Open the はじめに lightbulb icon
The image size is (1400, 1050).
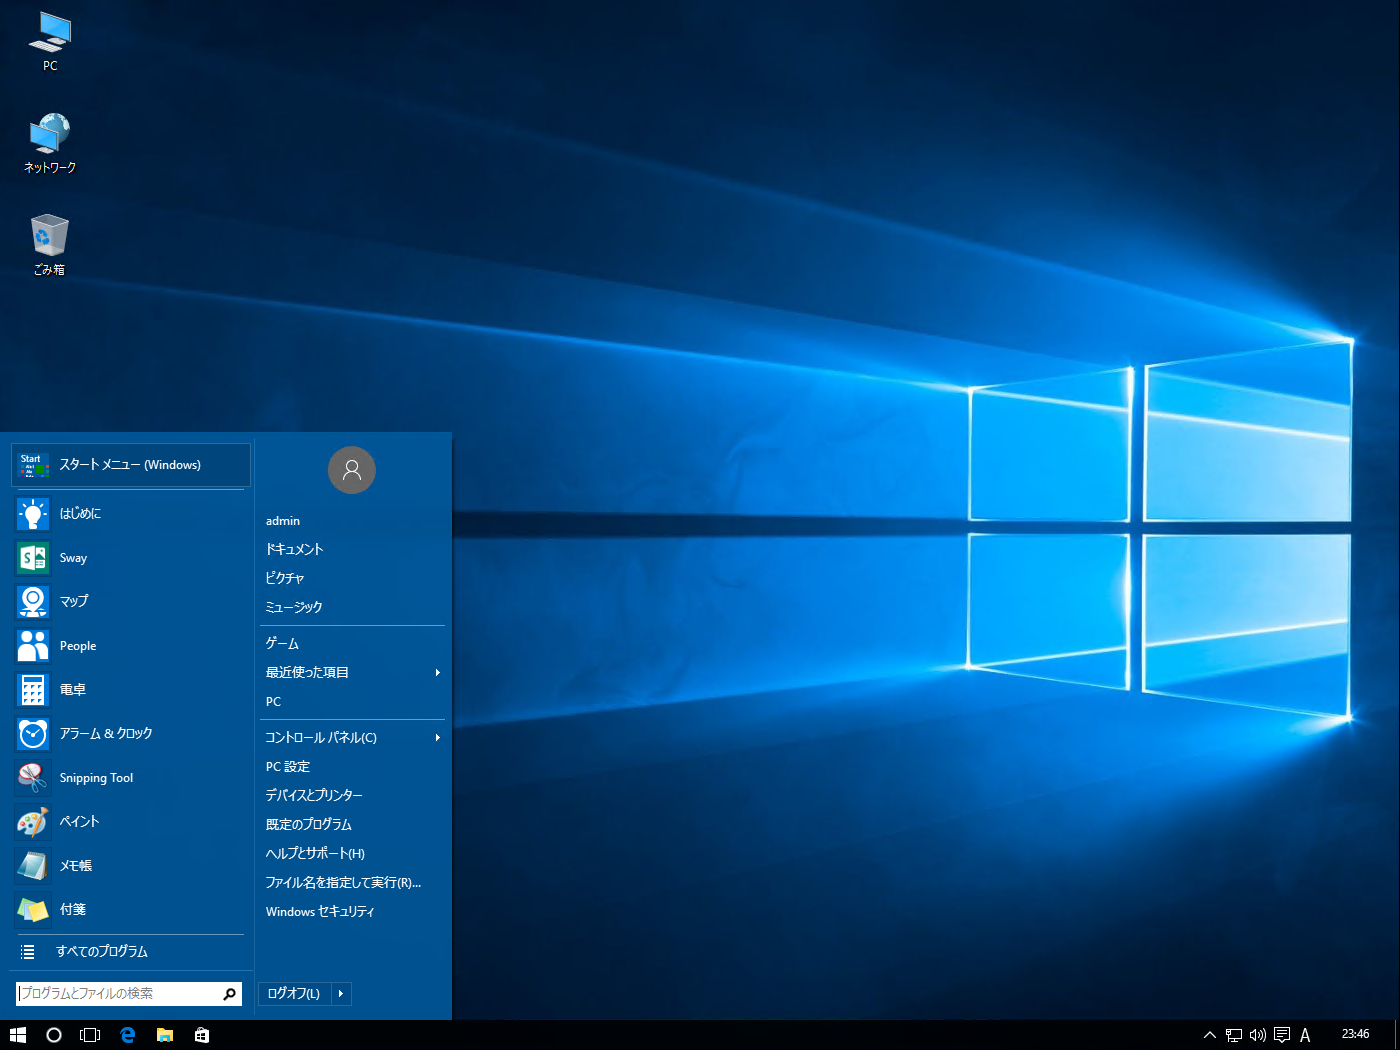pyautogui.click(x=33, y=514)
